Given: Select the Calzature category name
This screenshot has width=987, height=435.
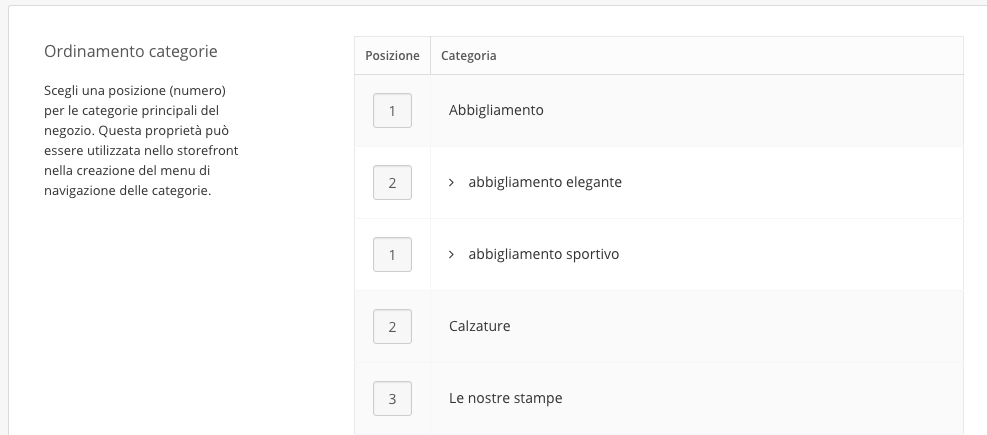Looking at the screenshot, I should (480, 327).
